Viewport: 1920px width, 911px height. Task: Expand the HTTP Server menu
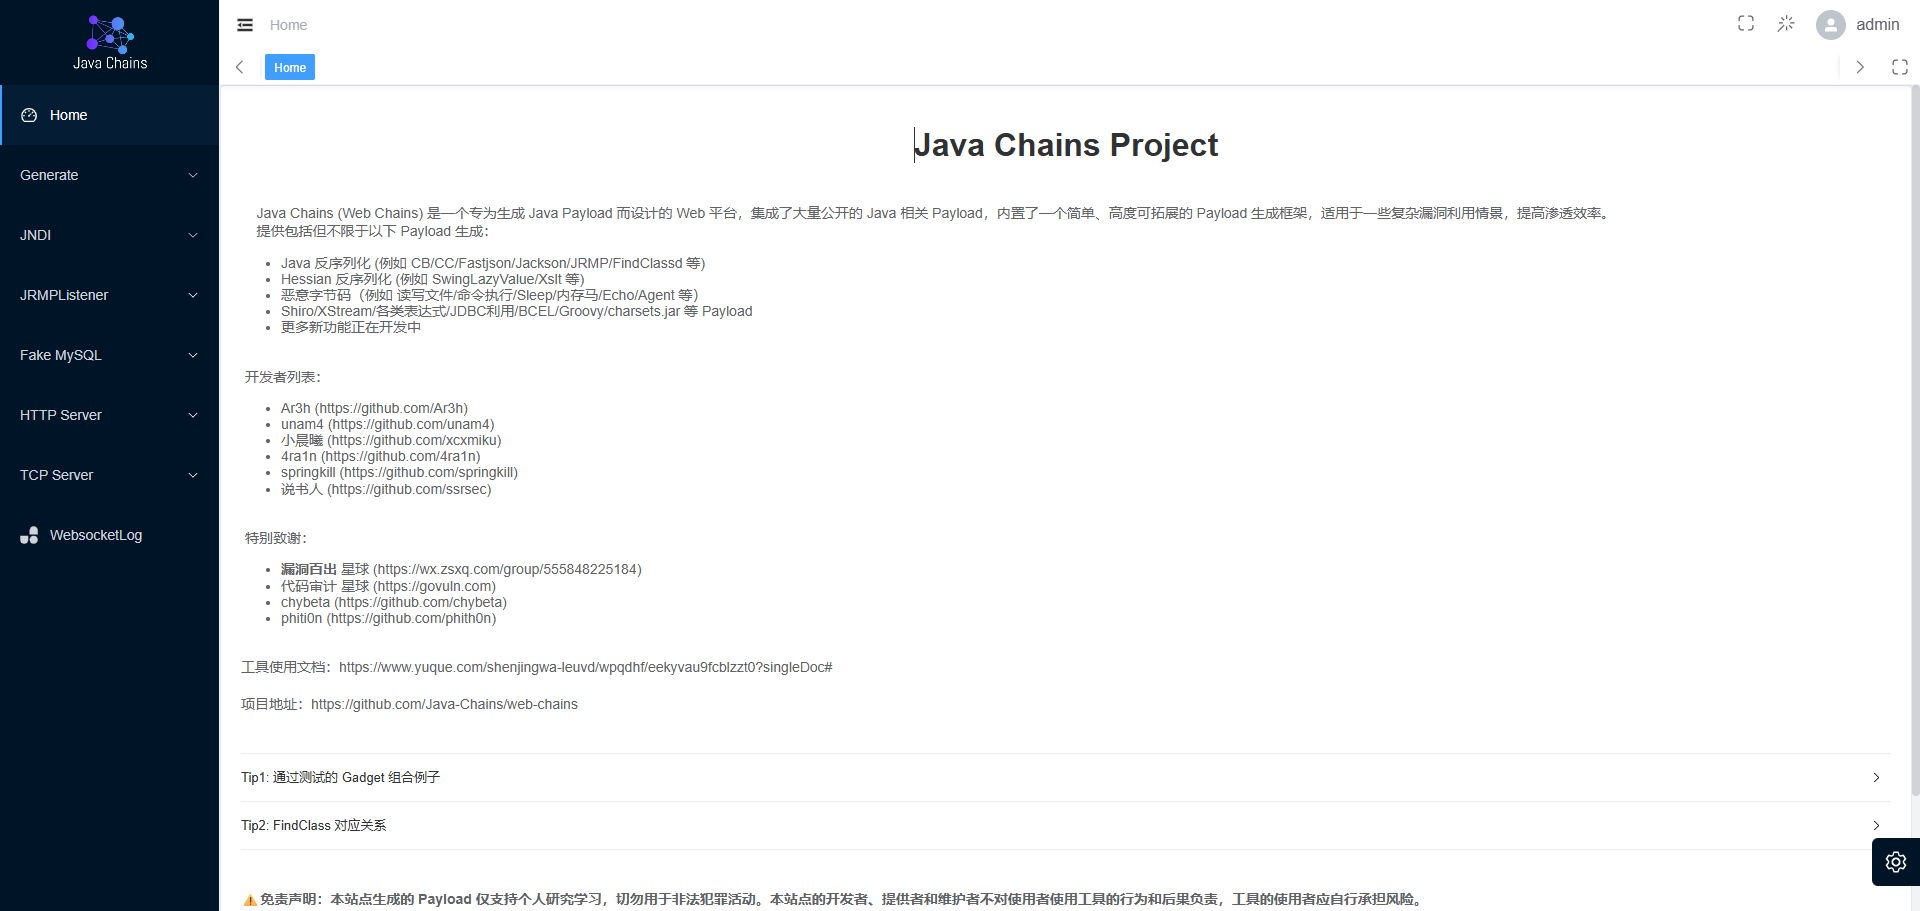point(109,415)
